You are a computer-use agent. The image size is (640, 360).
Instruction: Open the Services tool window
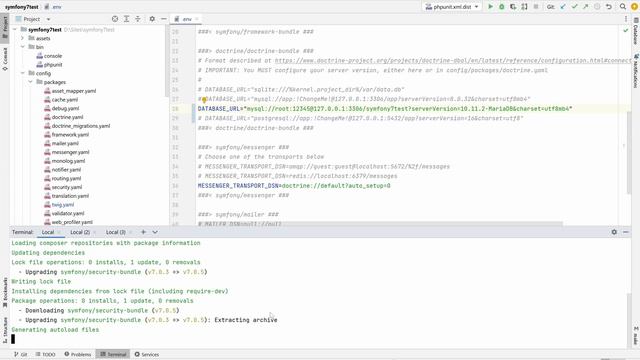(147, 354)
